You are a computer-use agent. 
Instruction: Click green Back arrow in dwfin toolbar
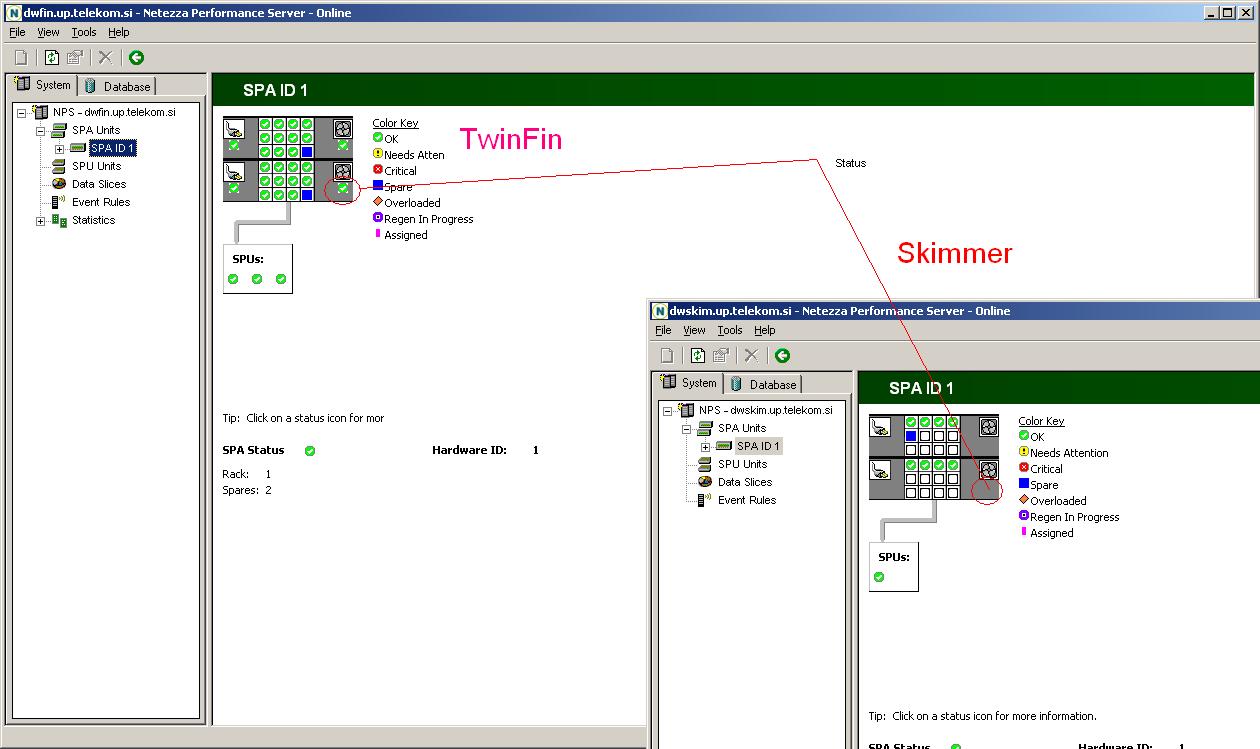(x=136, y=58)
